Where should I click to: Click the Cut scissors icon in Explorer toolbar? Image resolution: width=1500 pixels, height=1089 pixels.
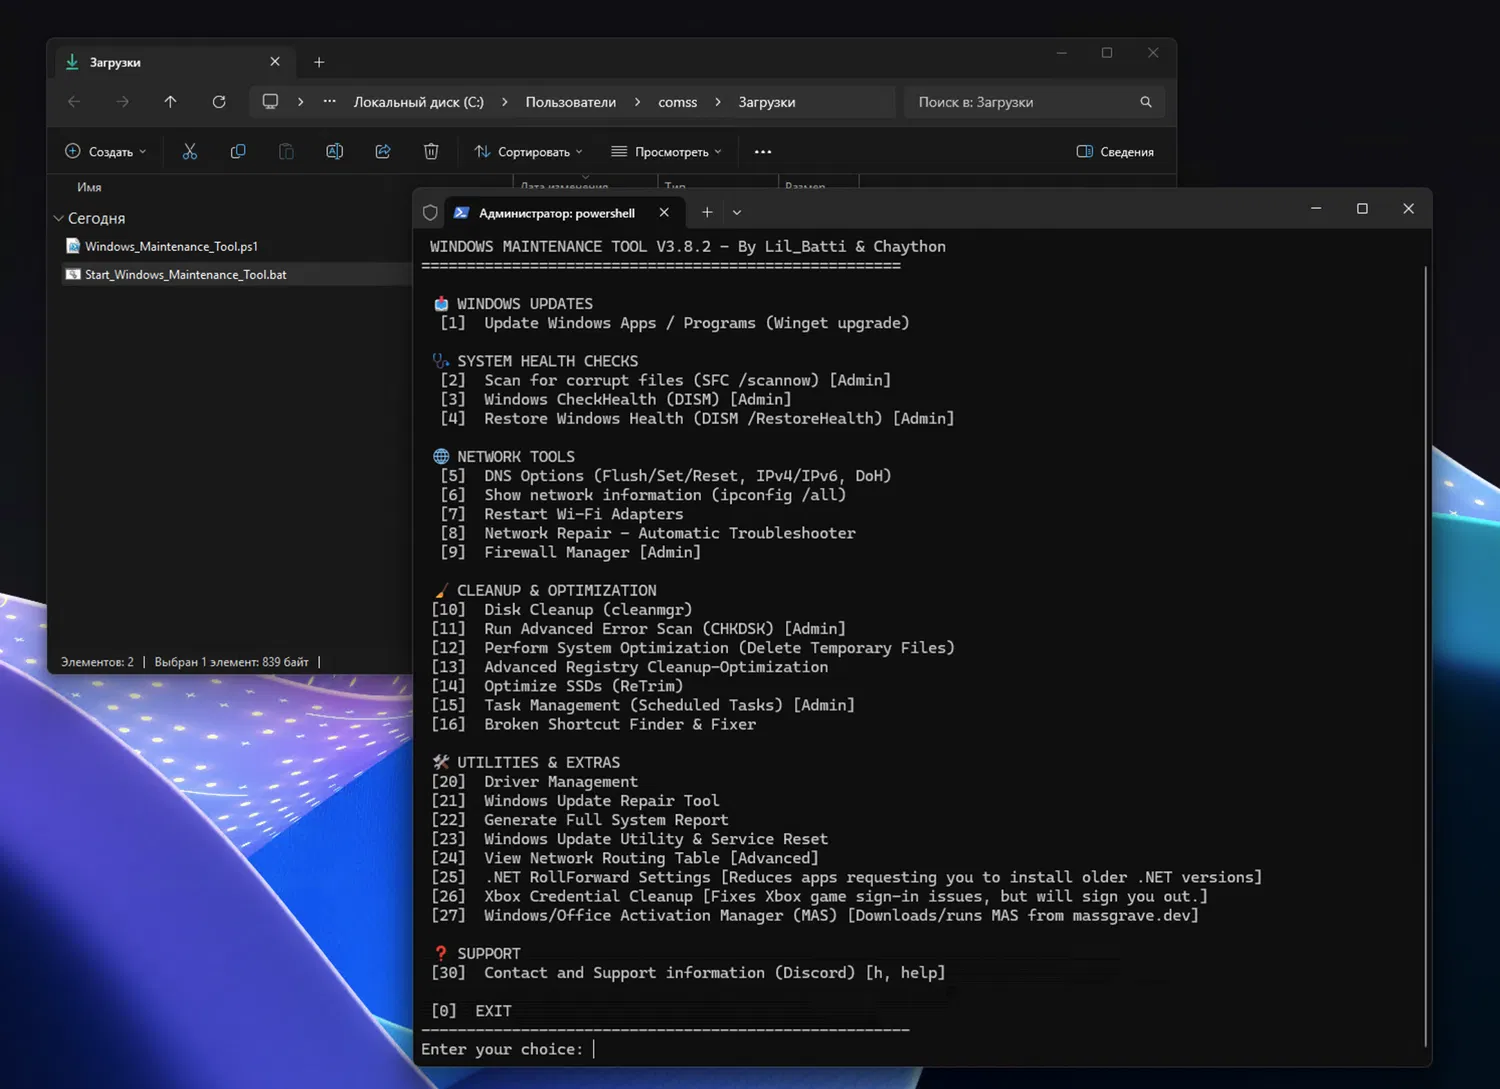tap(190, 152)
